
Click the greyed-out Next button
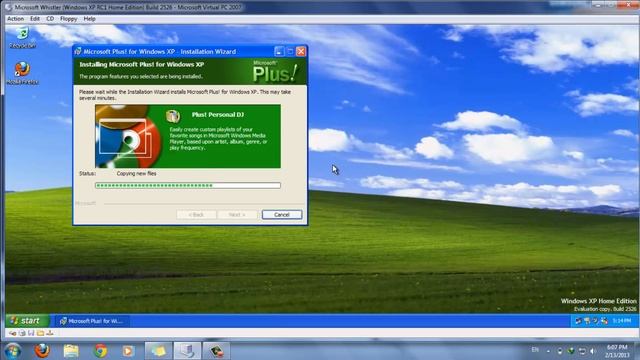(237, 215)
